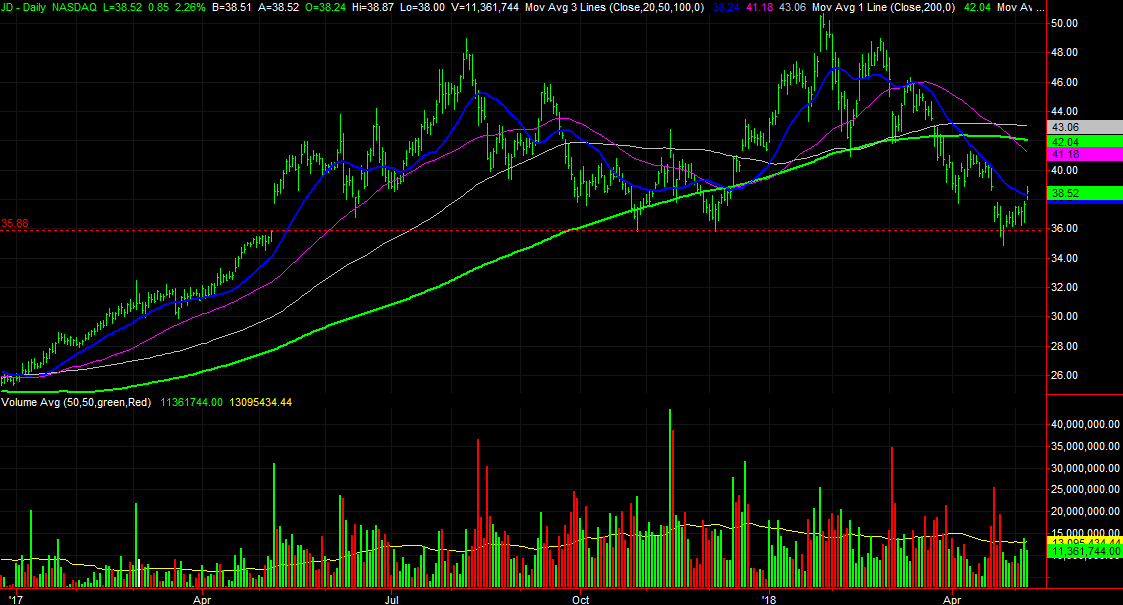
Task: Select Mov Avg 1 Line (Close,200,0) label
Action: tap(883, 7)
